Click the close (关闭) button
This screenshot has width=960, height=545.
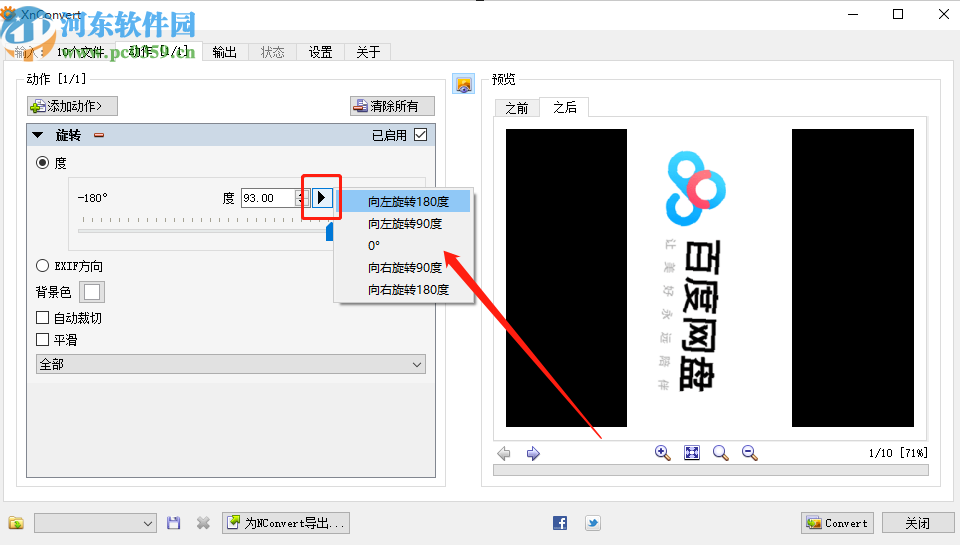(x=917, y=523)
